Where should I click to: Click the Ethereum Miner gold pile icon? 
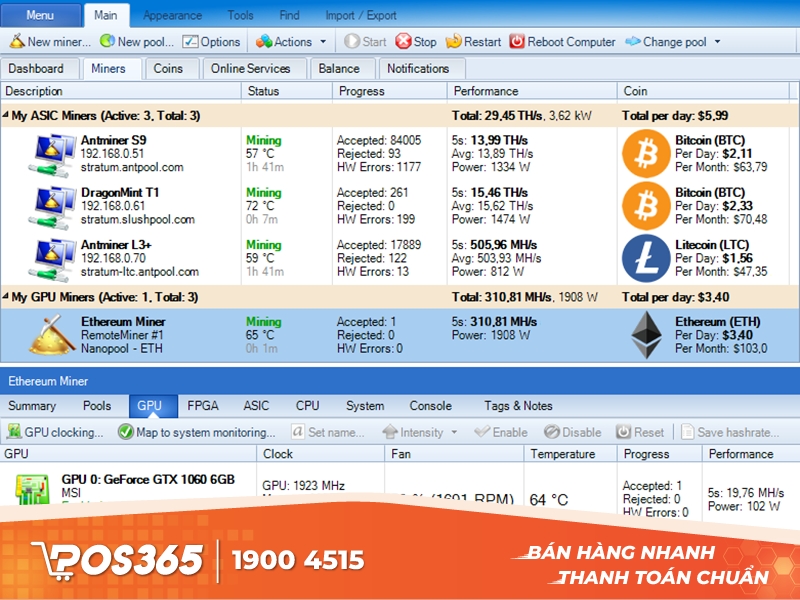[52, 335]
